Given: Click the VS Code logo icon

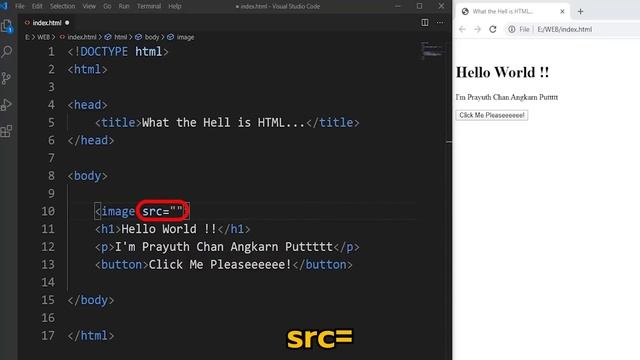Looking at the screenshot, I should [4, 6].
